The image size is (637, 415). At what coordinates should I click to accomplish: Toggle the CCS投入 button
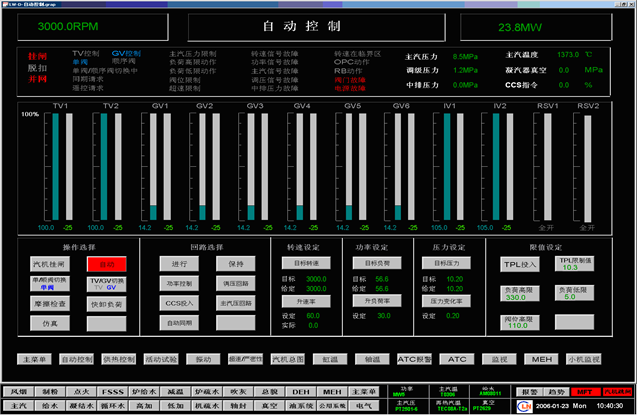[x=179, y=303]
